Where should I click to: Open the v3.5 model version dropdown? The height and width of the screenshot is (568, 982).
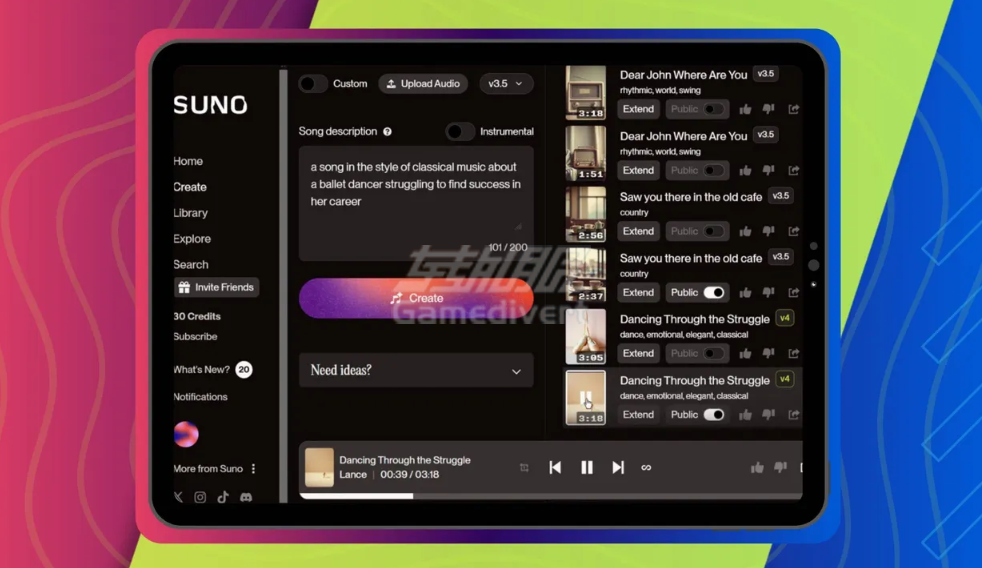coord(505,84)
